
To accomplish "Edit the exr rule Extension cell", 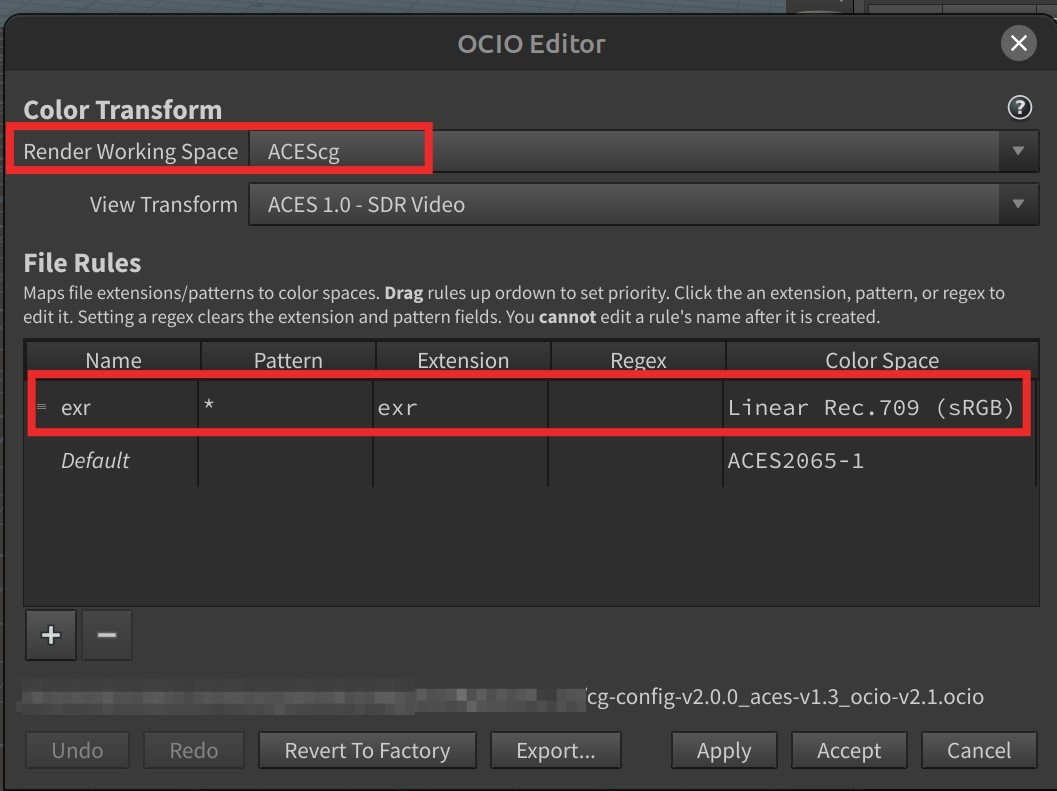I will point(460,407).
